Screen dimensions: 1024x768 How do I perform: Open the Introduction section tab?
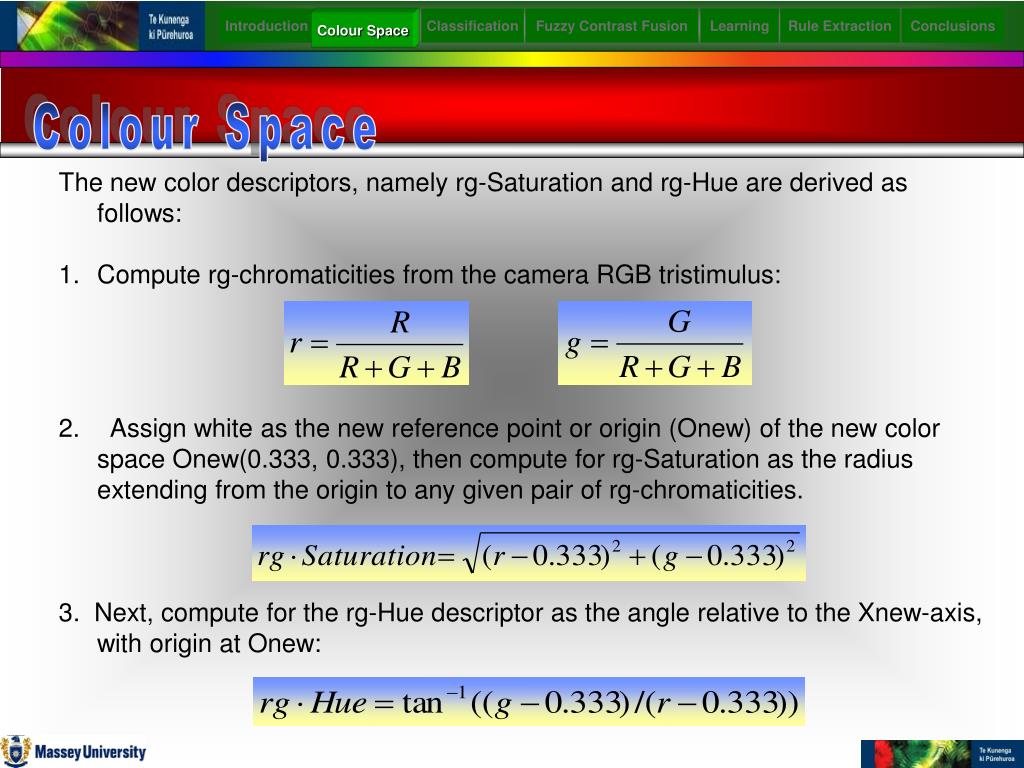pyautogui.click(x=266, y=26)
